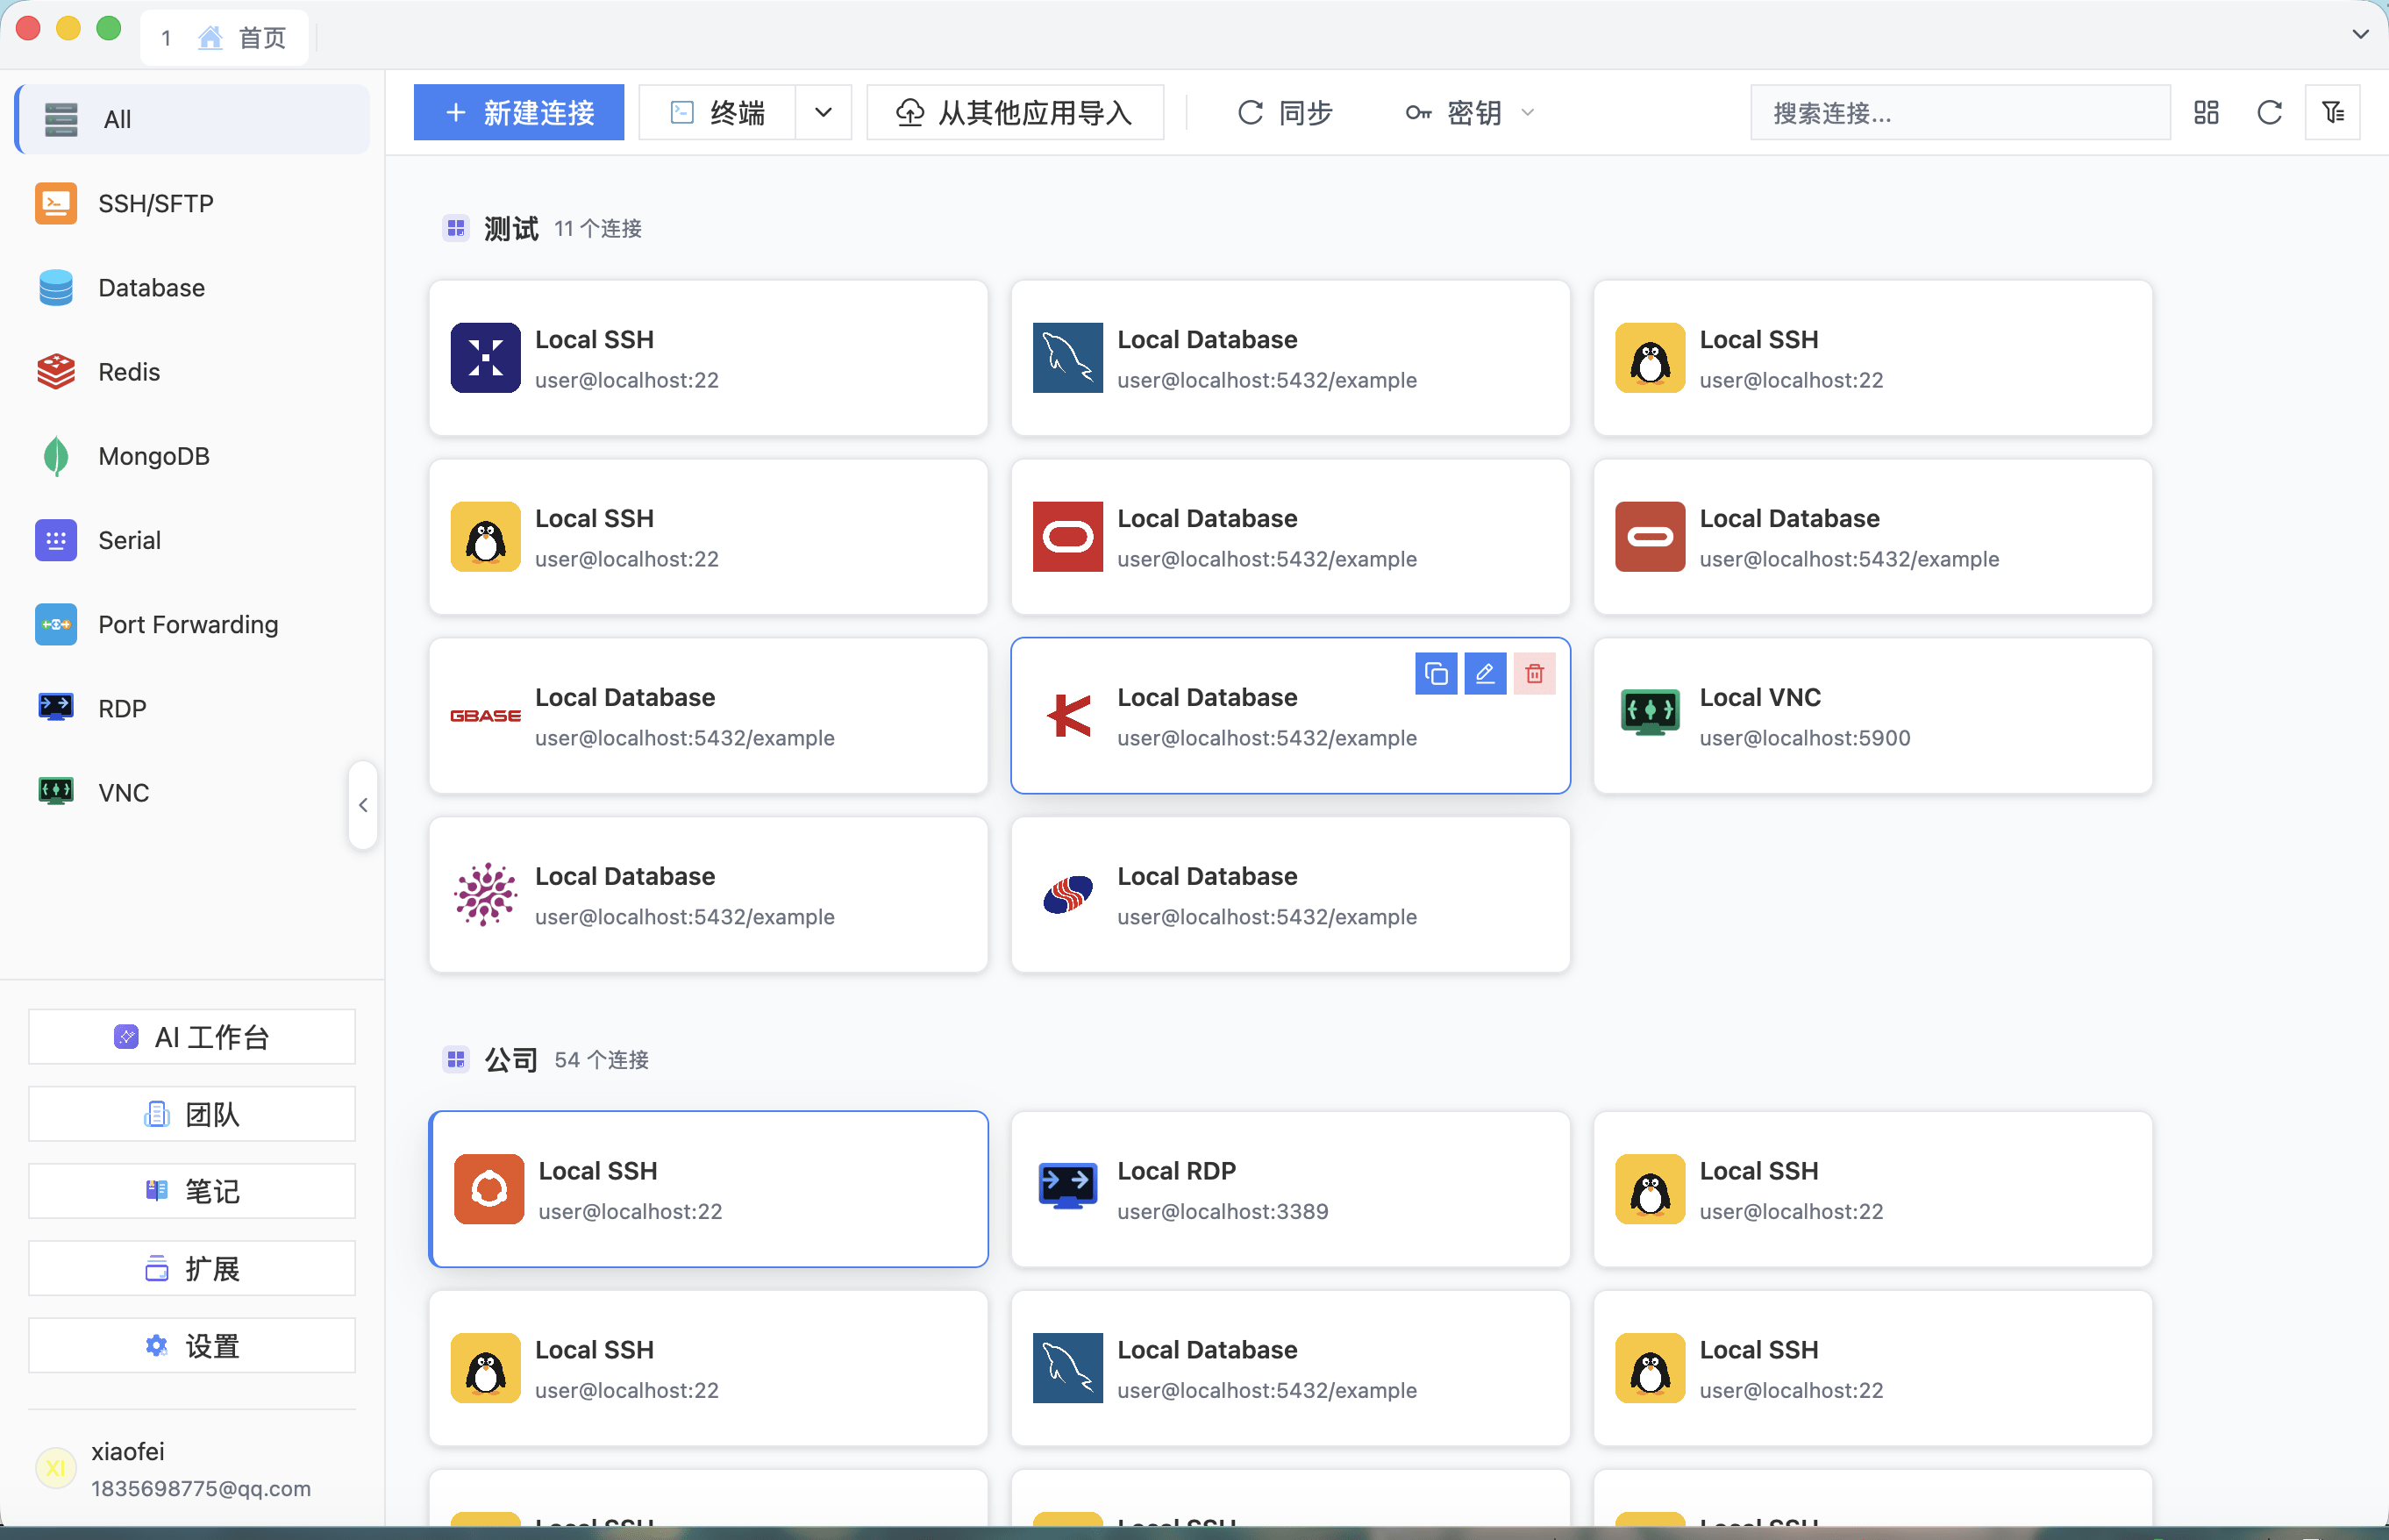This screenshot has height=1540, width=2389.
Task: Open the 笔记 notes panel
Action: (192, 1191)
